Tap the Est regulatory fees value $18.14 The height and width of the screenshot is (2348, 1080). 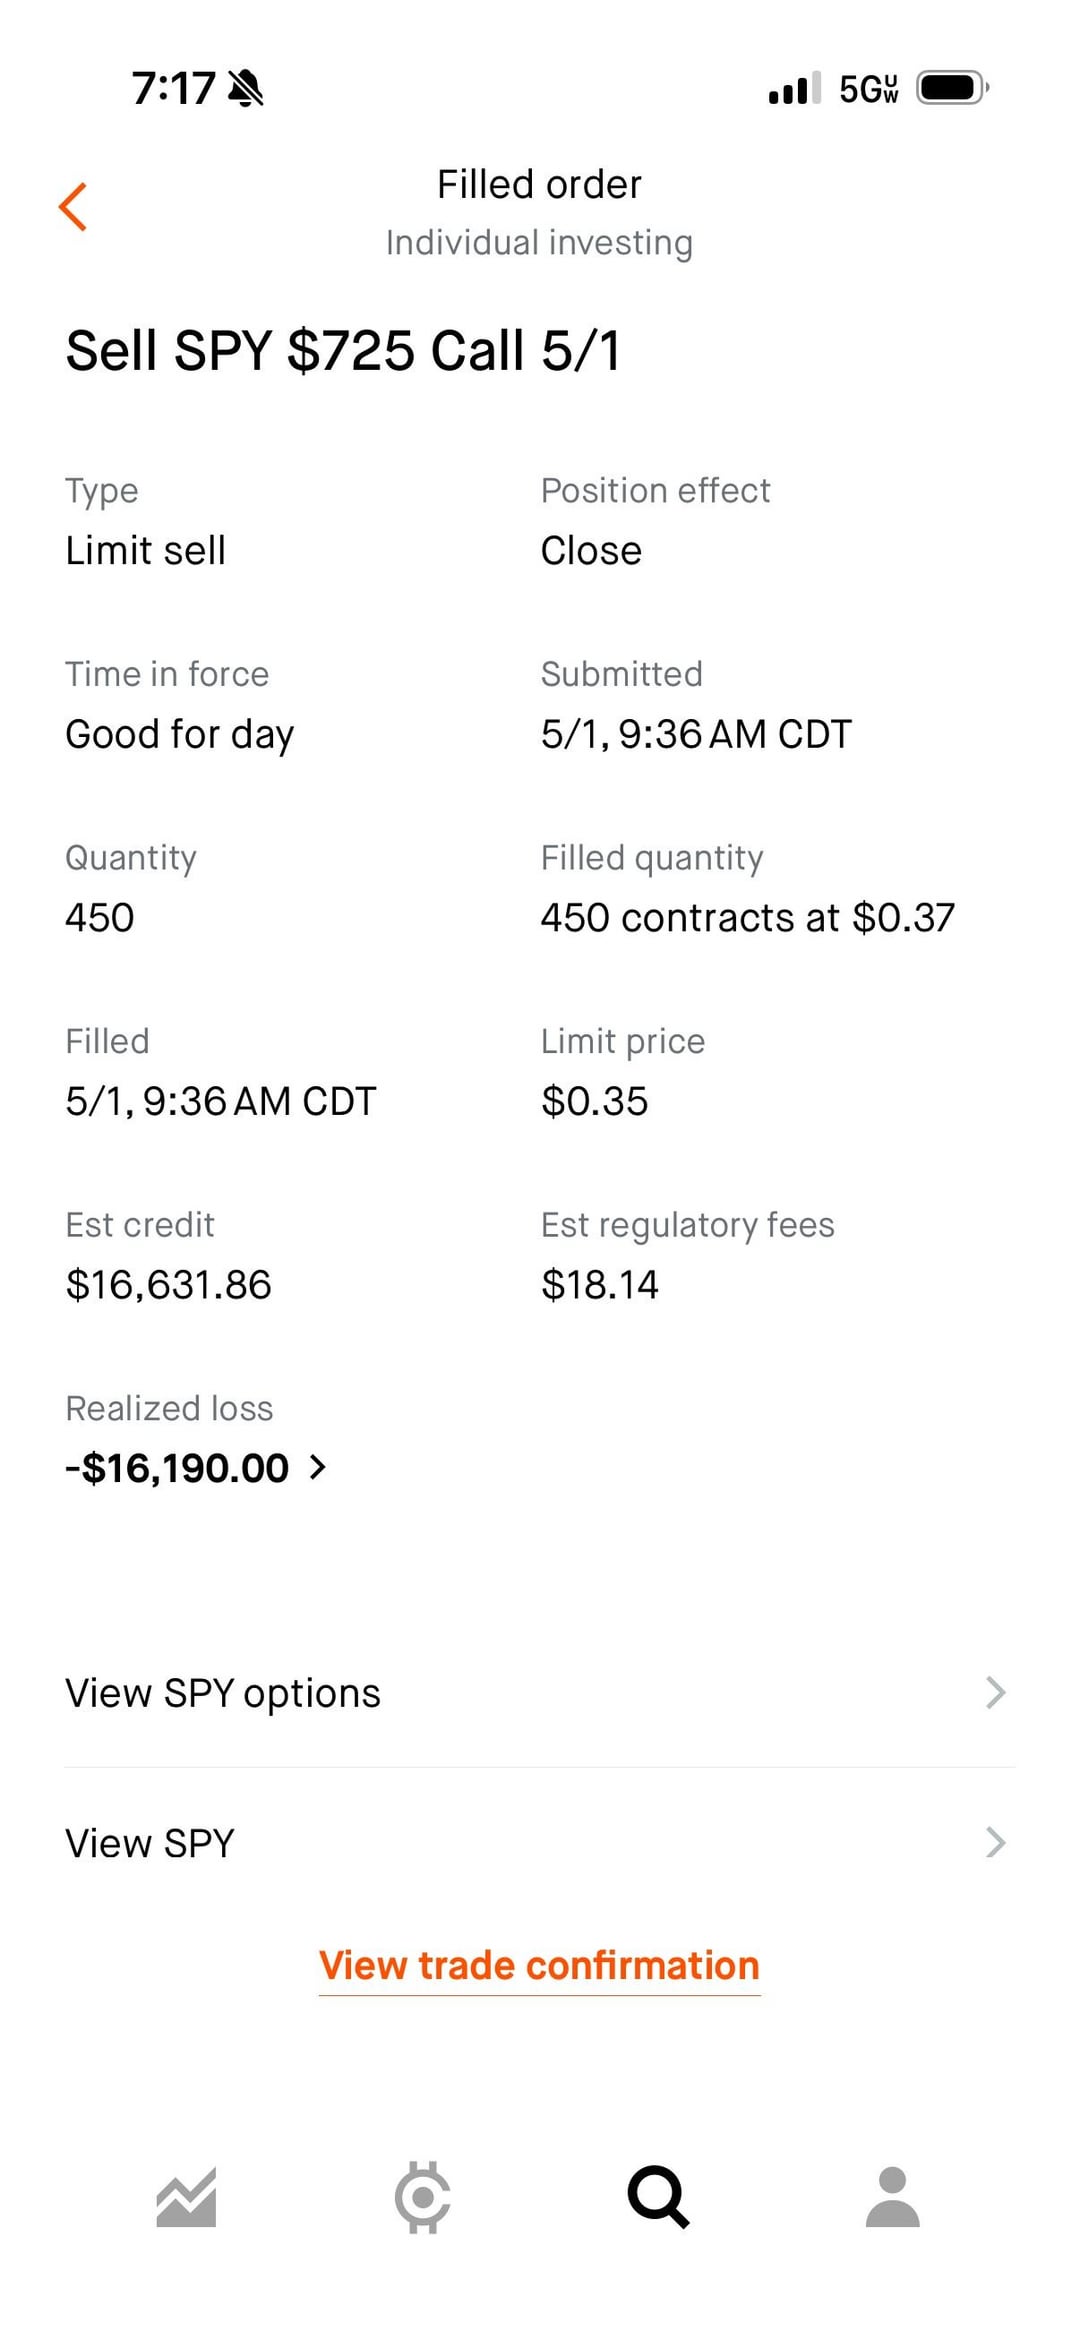point(600,1285)
